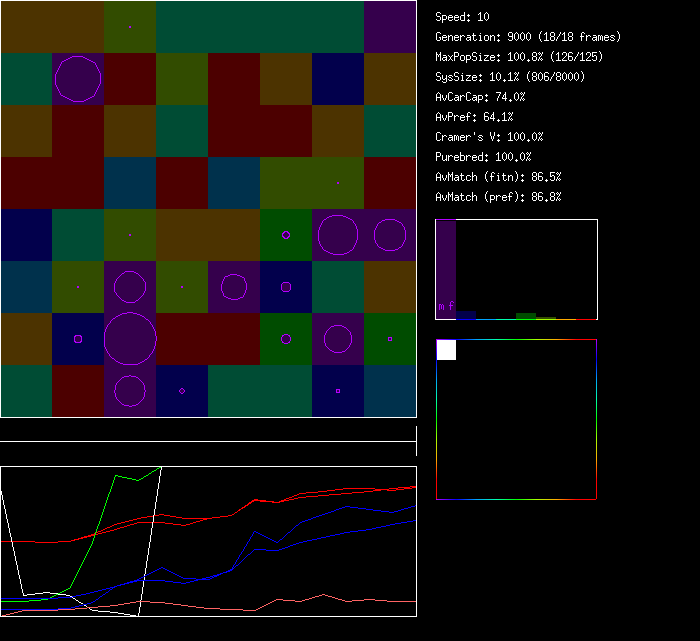Select the 'm f' label in the histogram
Viewport: 700px width, 641px height.
[x=446, y=306]
